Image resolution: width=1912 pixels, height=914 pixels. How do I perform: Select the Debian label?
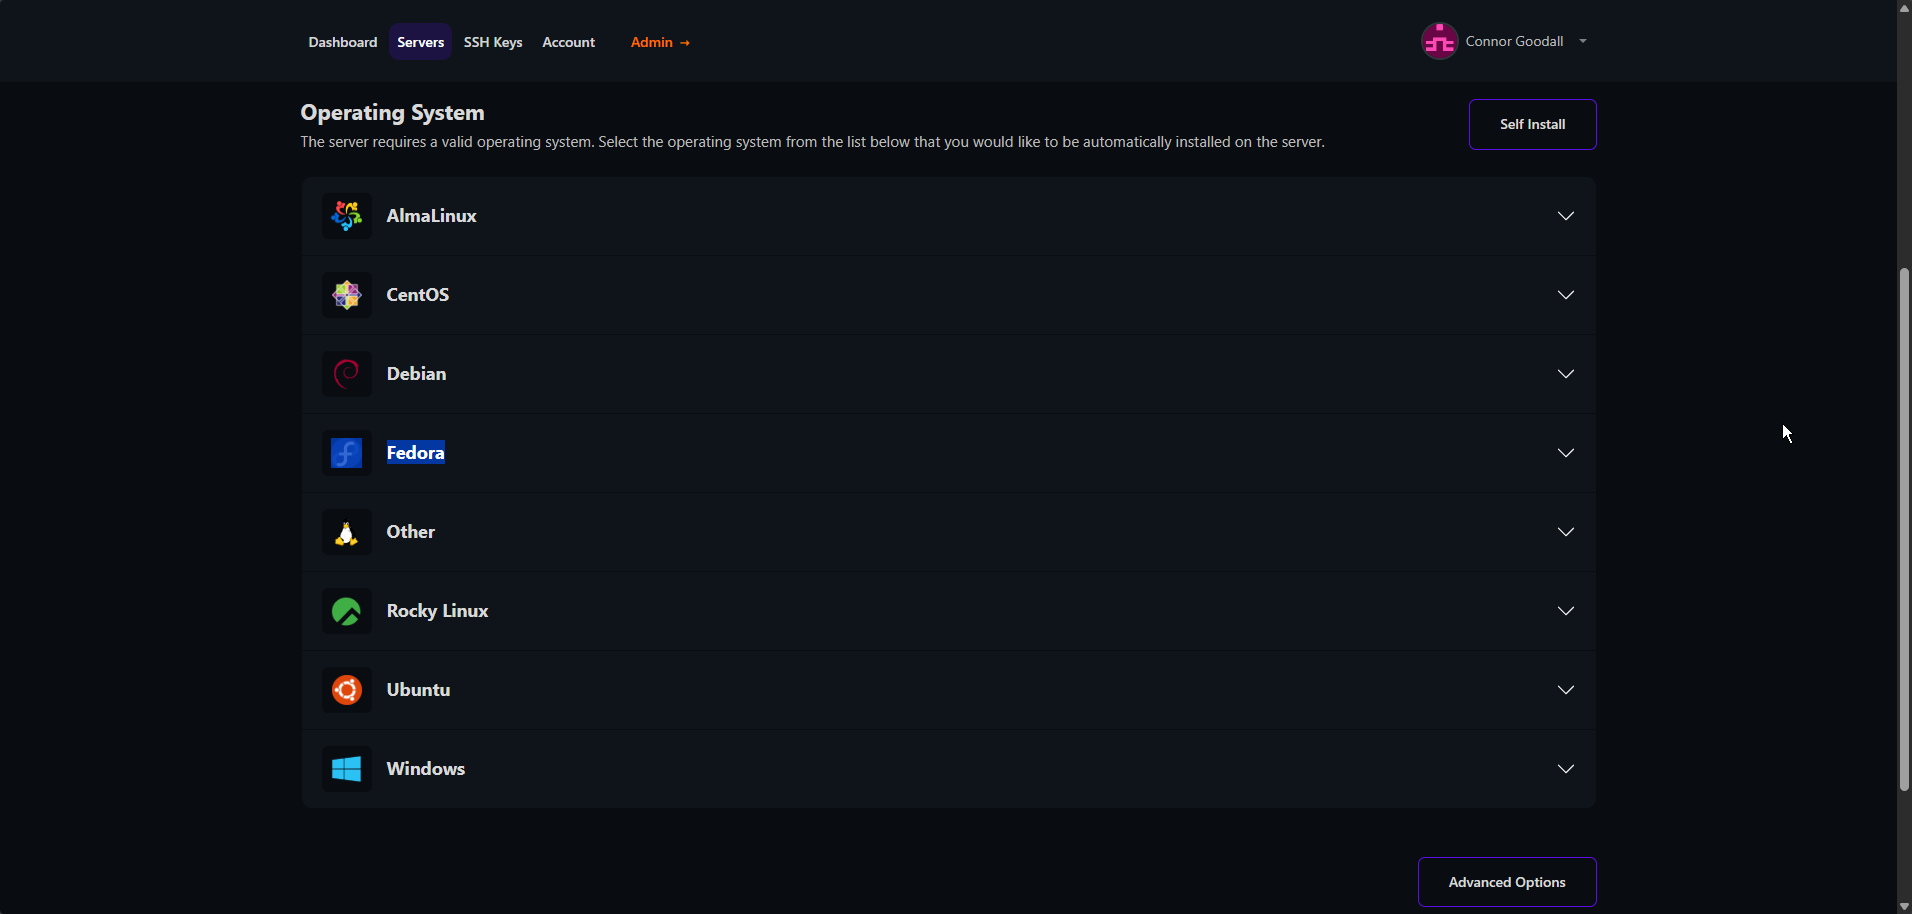pos(416,374)
